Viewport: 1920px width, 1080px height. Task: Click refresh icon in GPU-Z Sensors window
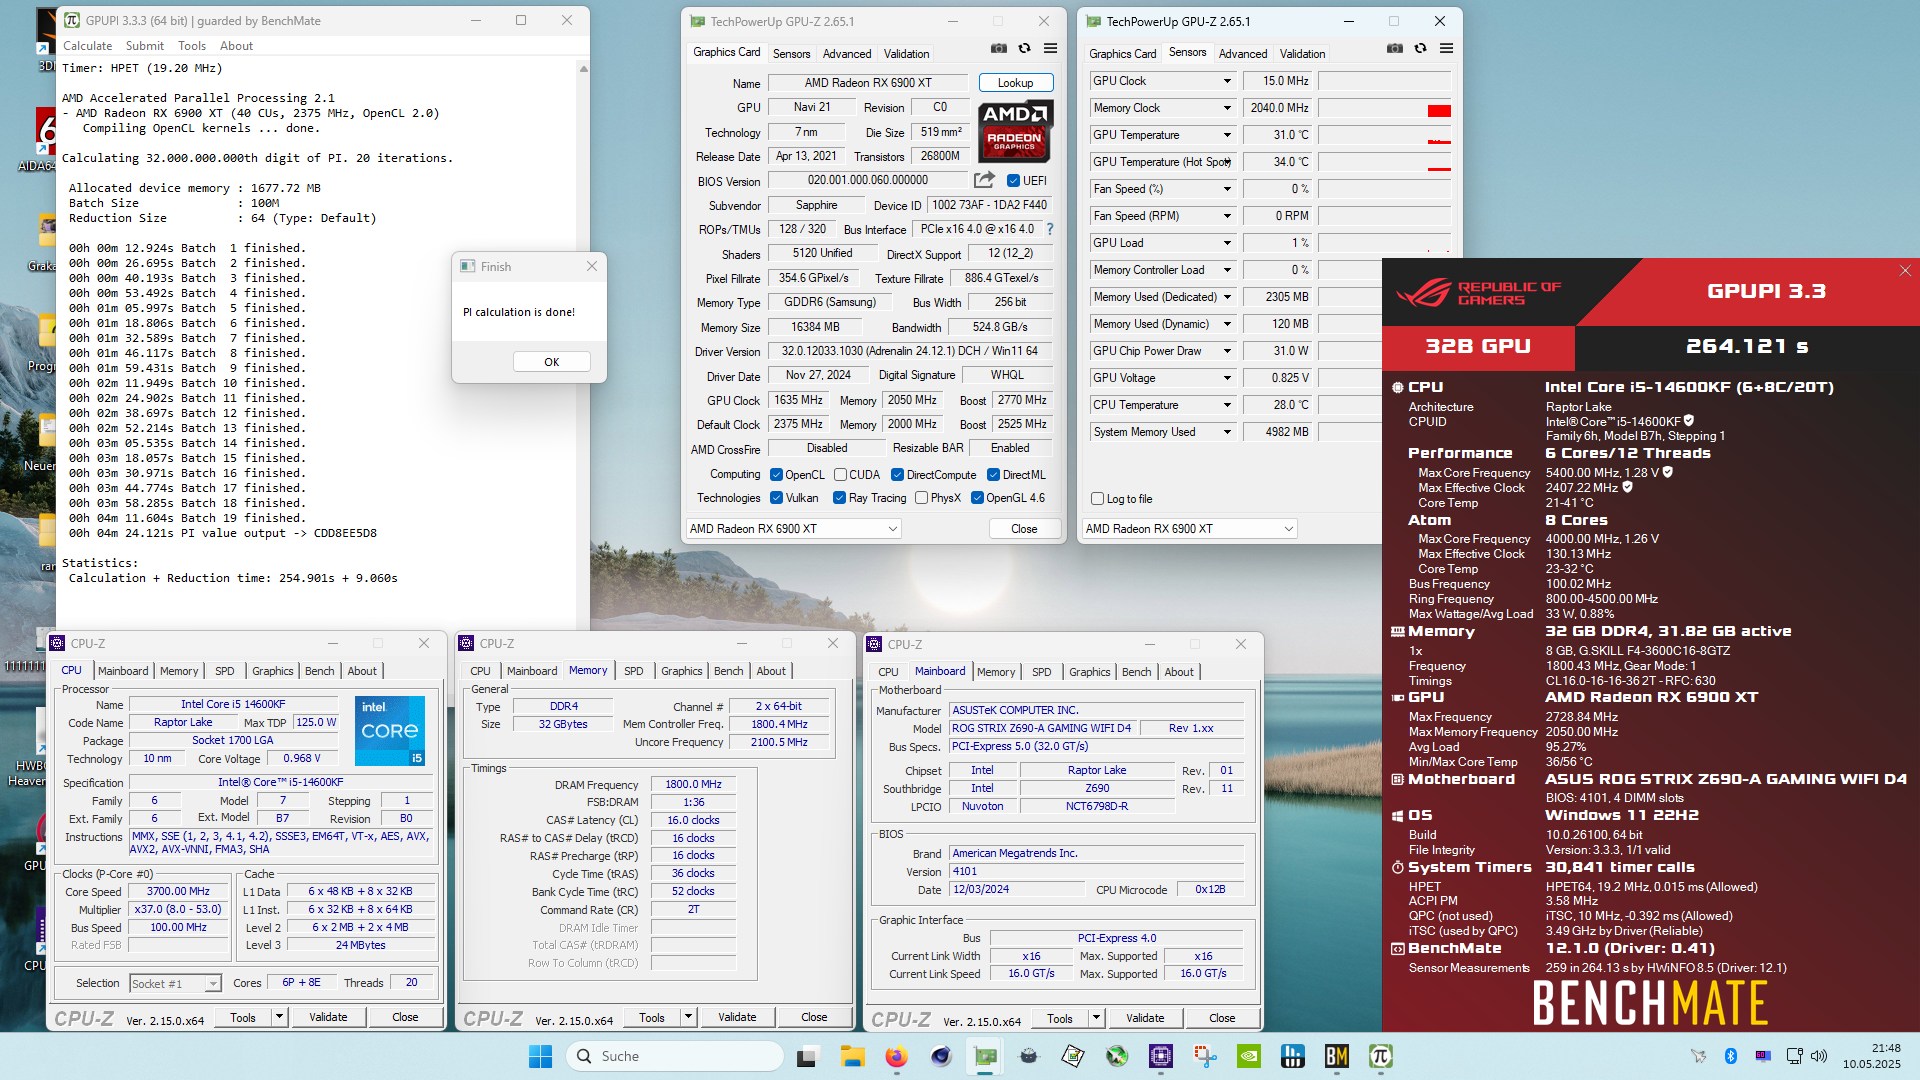pyautogui.click(x=1420, y=48)
